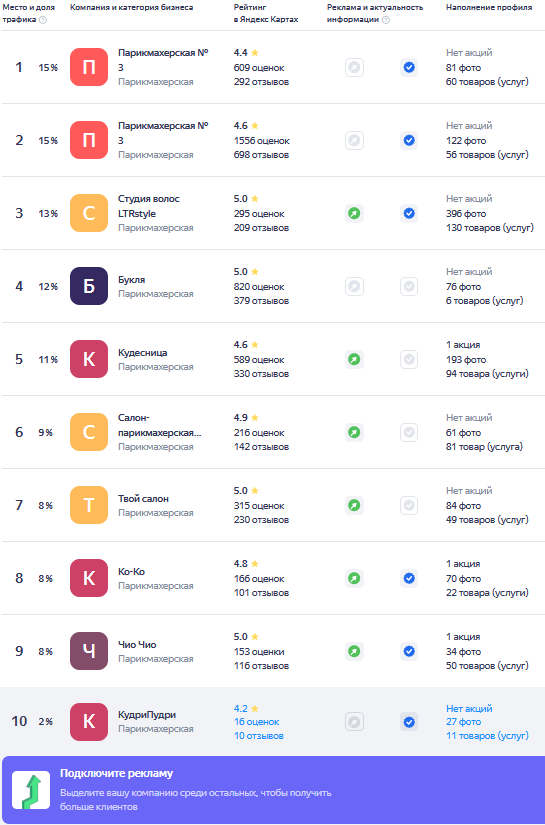The height and width of the screenshot is (825, 545).
Task: Click the 'Нет акций' link for КудриПудри
Action: (x=469, y=709)
